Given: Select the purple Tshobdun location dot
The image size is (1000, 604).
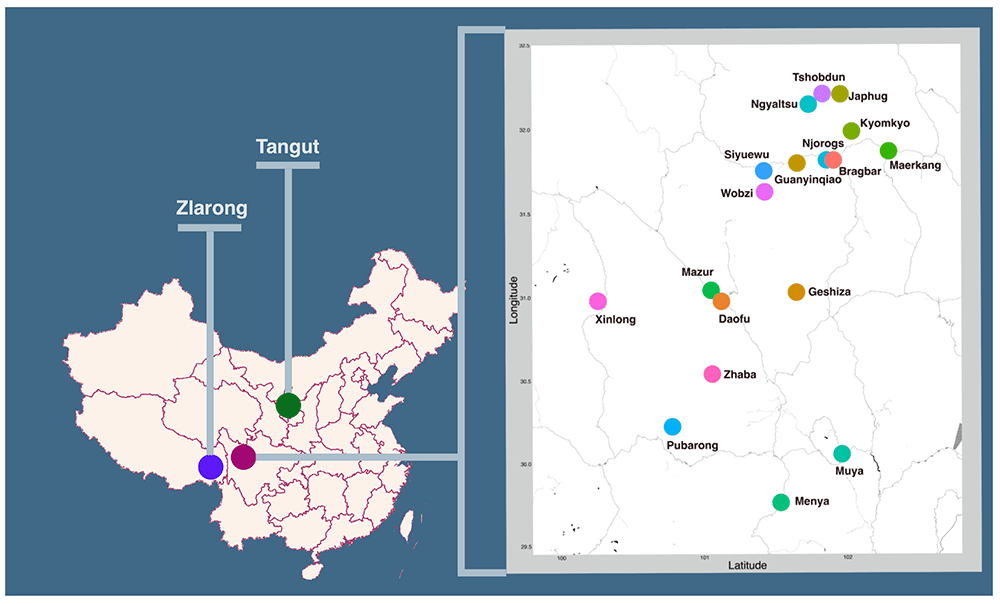Looking at the screenshot, I should click(x=822, y=93).
